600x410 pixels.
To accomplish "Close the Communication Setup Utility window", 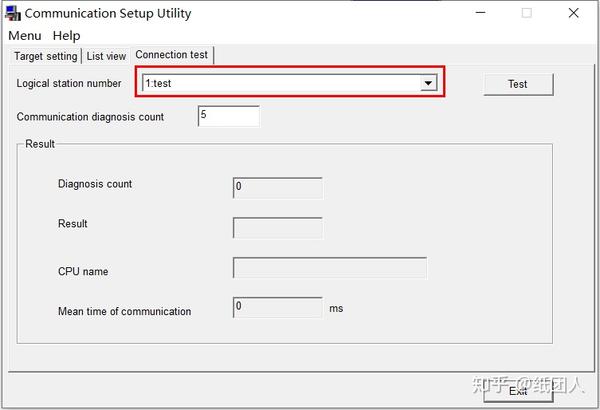I will tap(573, 14).
